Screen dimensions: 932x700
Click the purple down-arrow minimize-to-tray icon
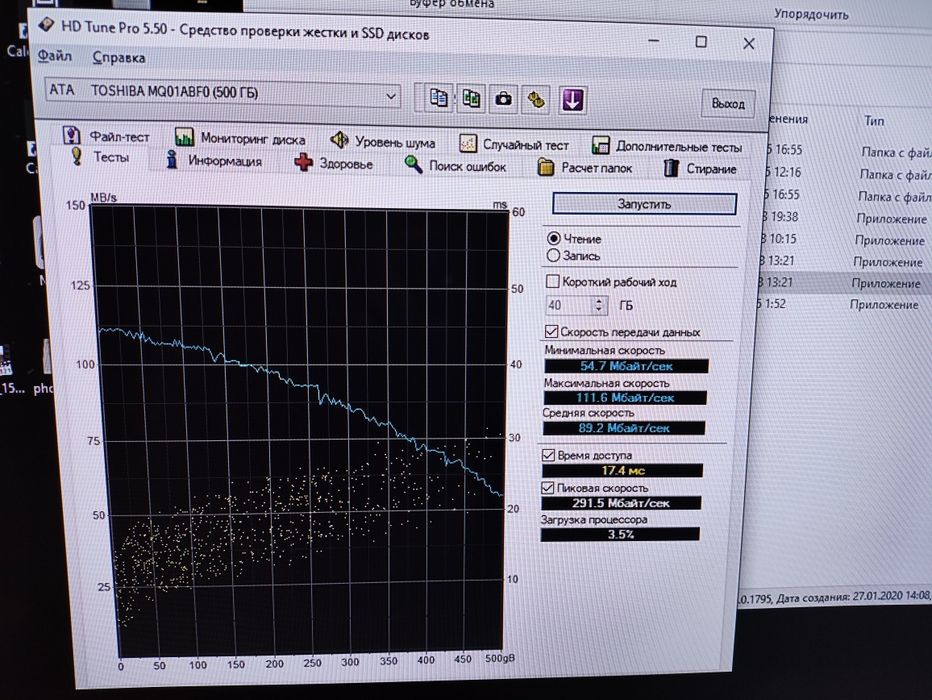[573, 99]
